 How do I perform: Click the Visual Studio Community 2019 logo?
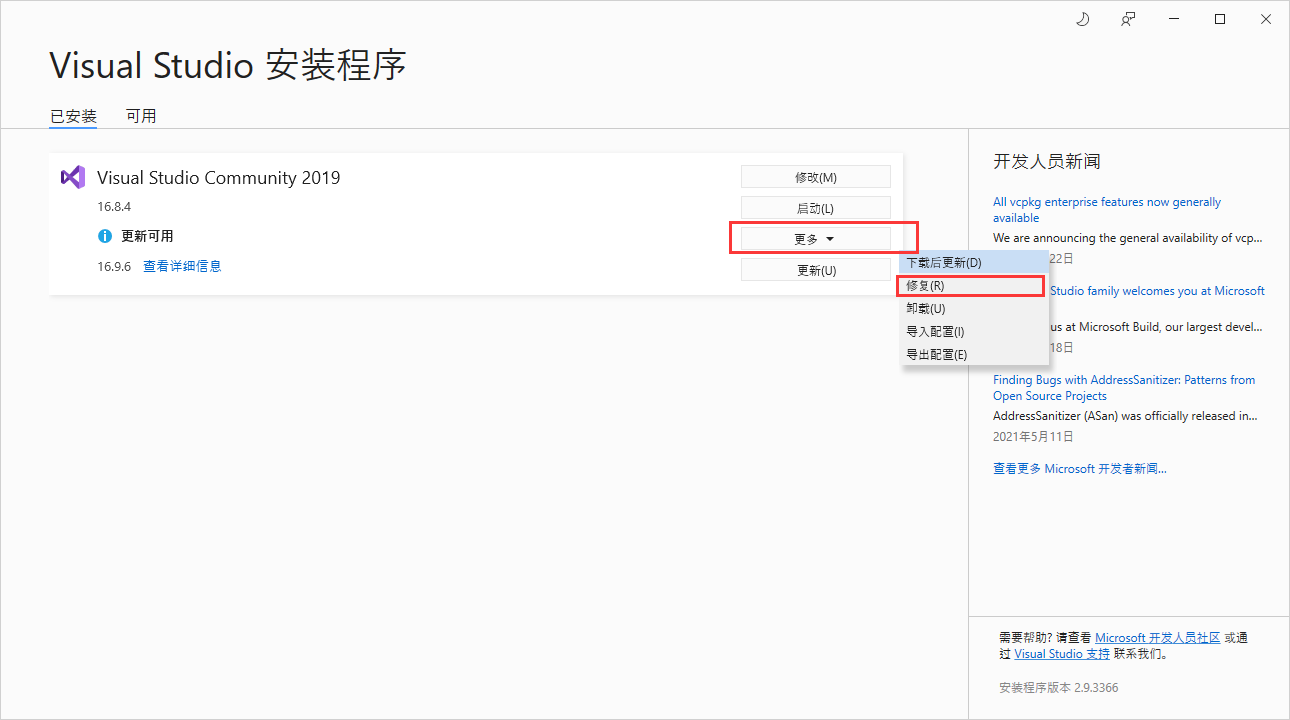click(72, 177)
